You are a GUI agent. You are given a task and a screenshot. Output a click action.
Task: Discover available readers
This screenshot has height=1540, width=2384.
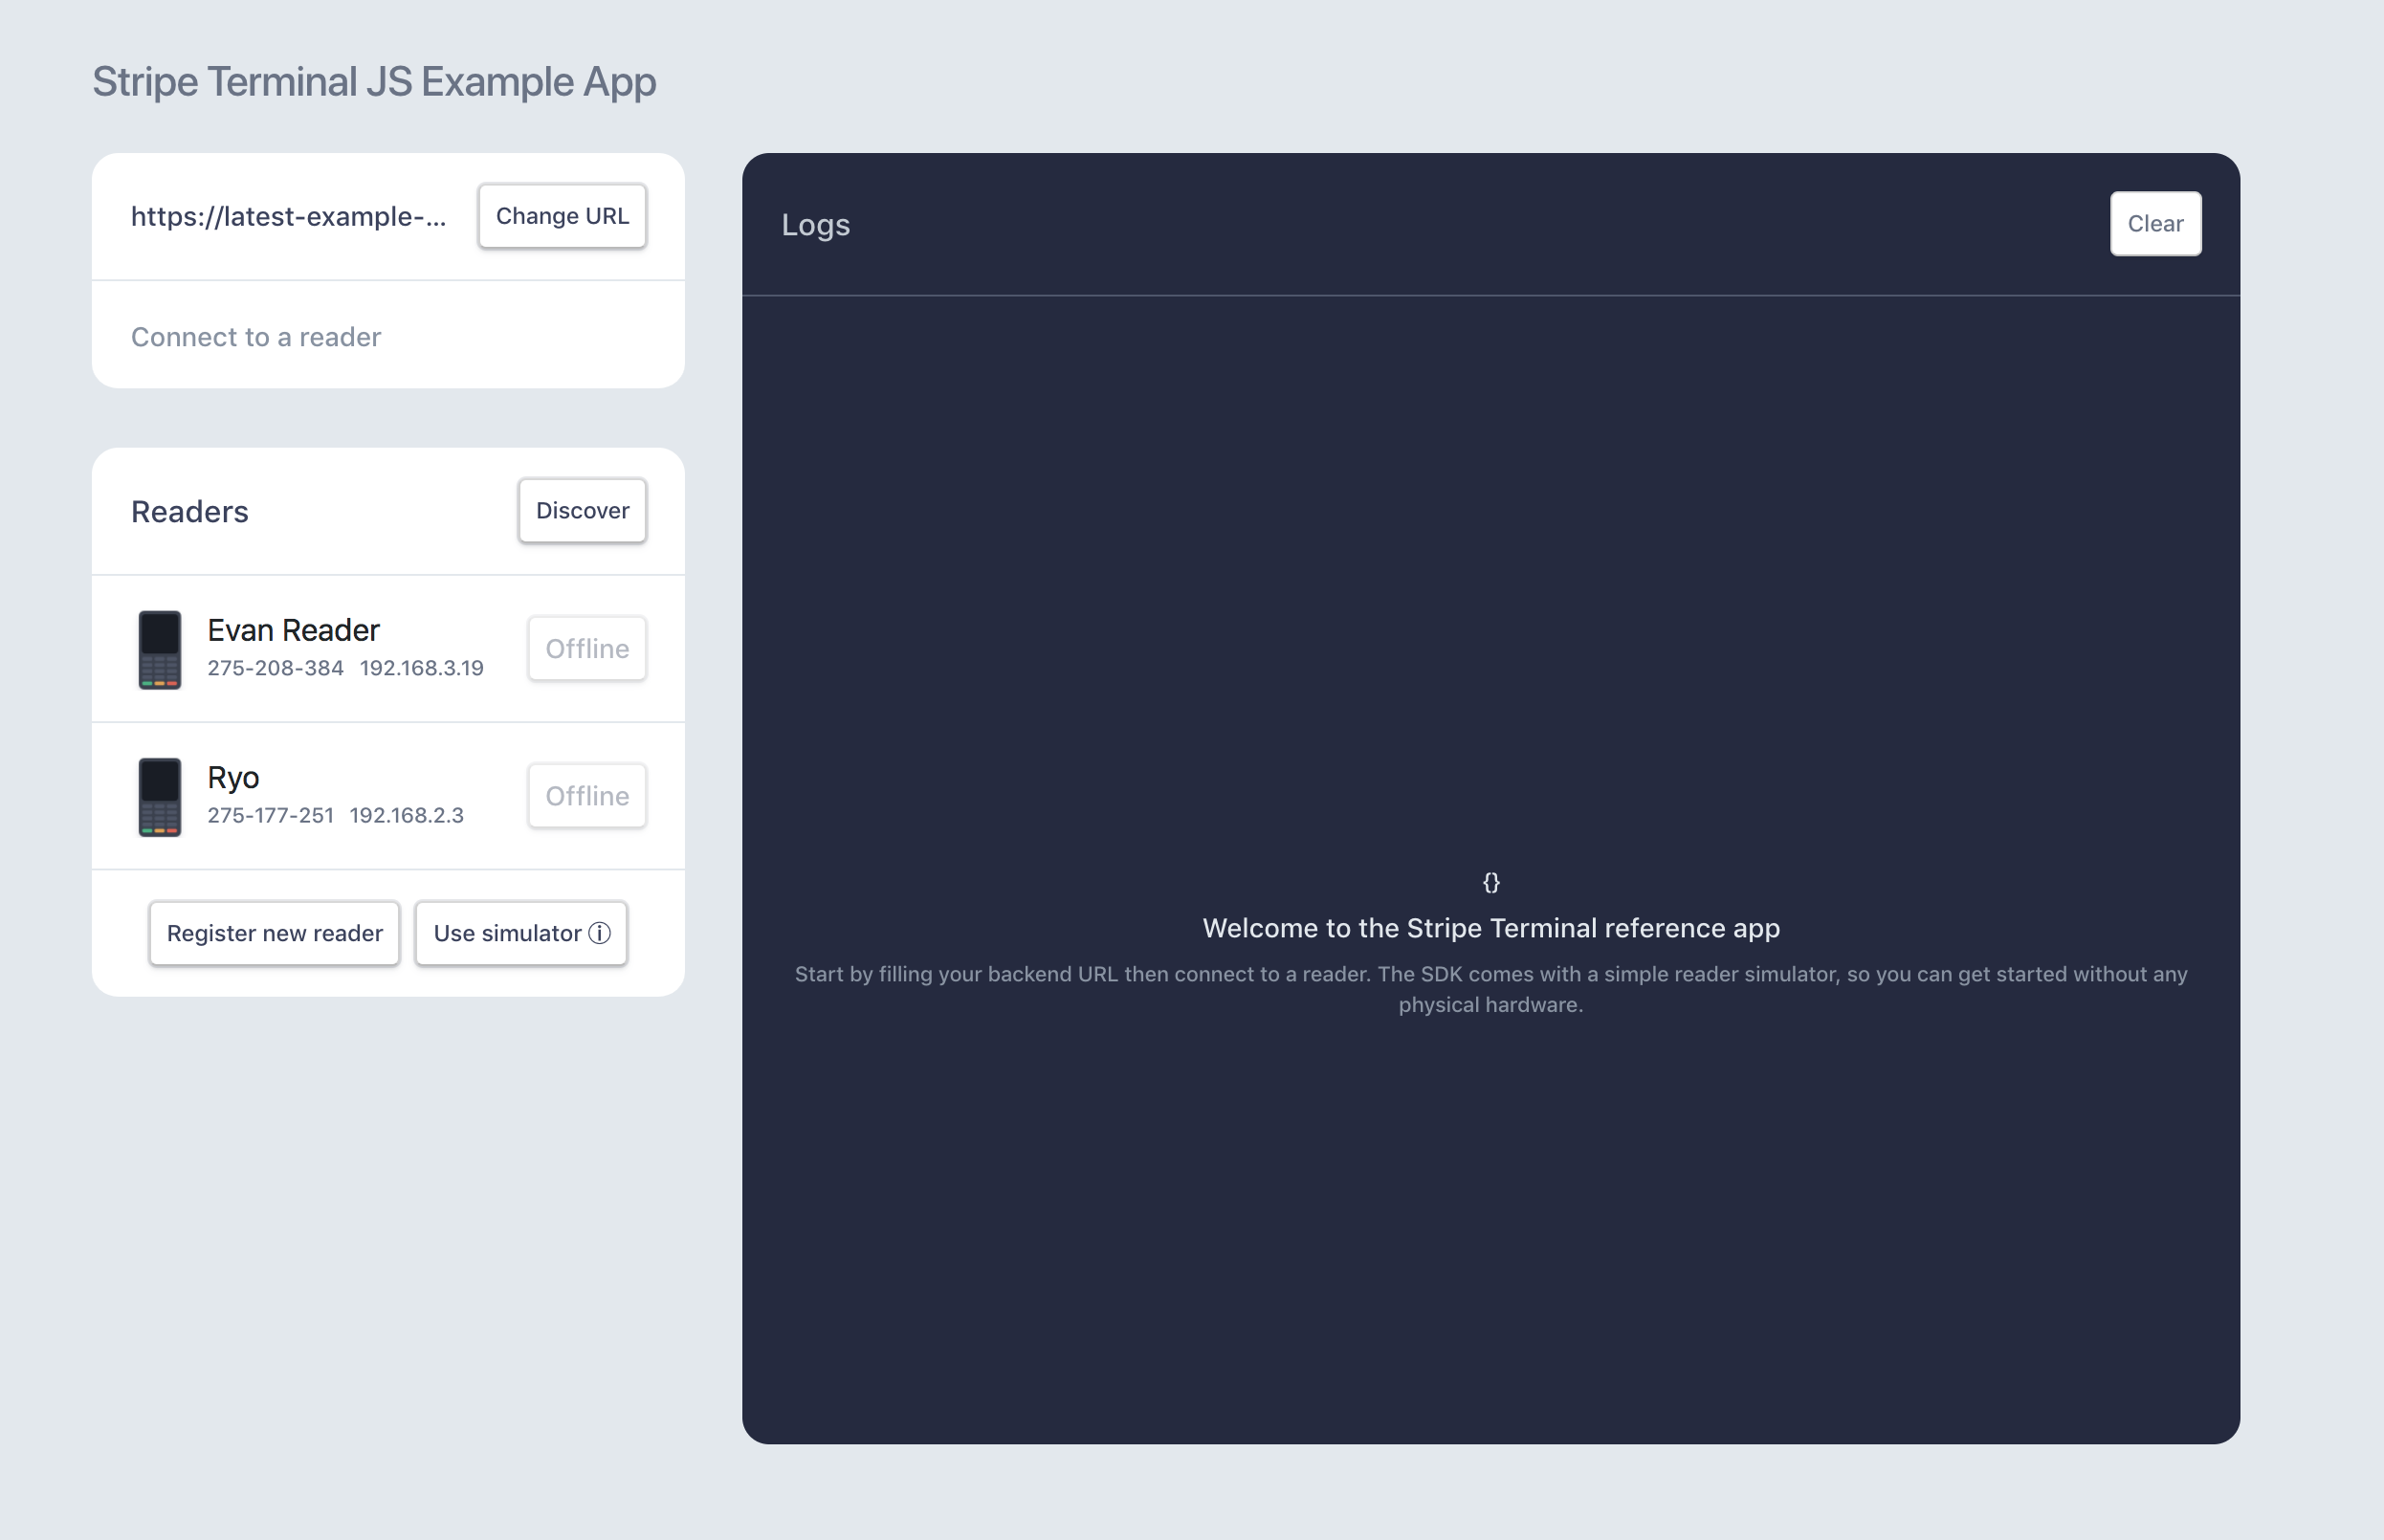coord(581,511)
